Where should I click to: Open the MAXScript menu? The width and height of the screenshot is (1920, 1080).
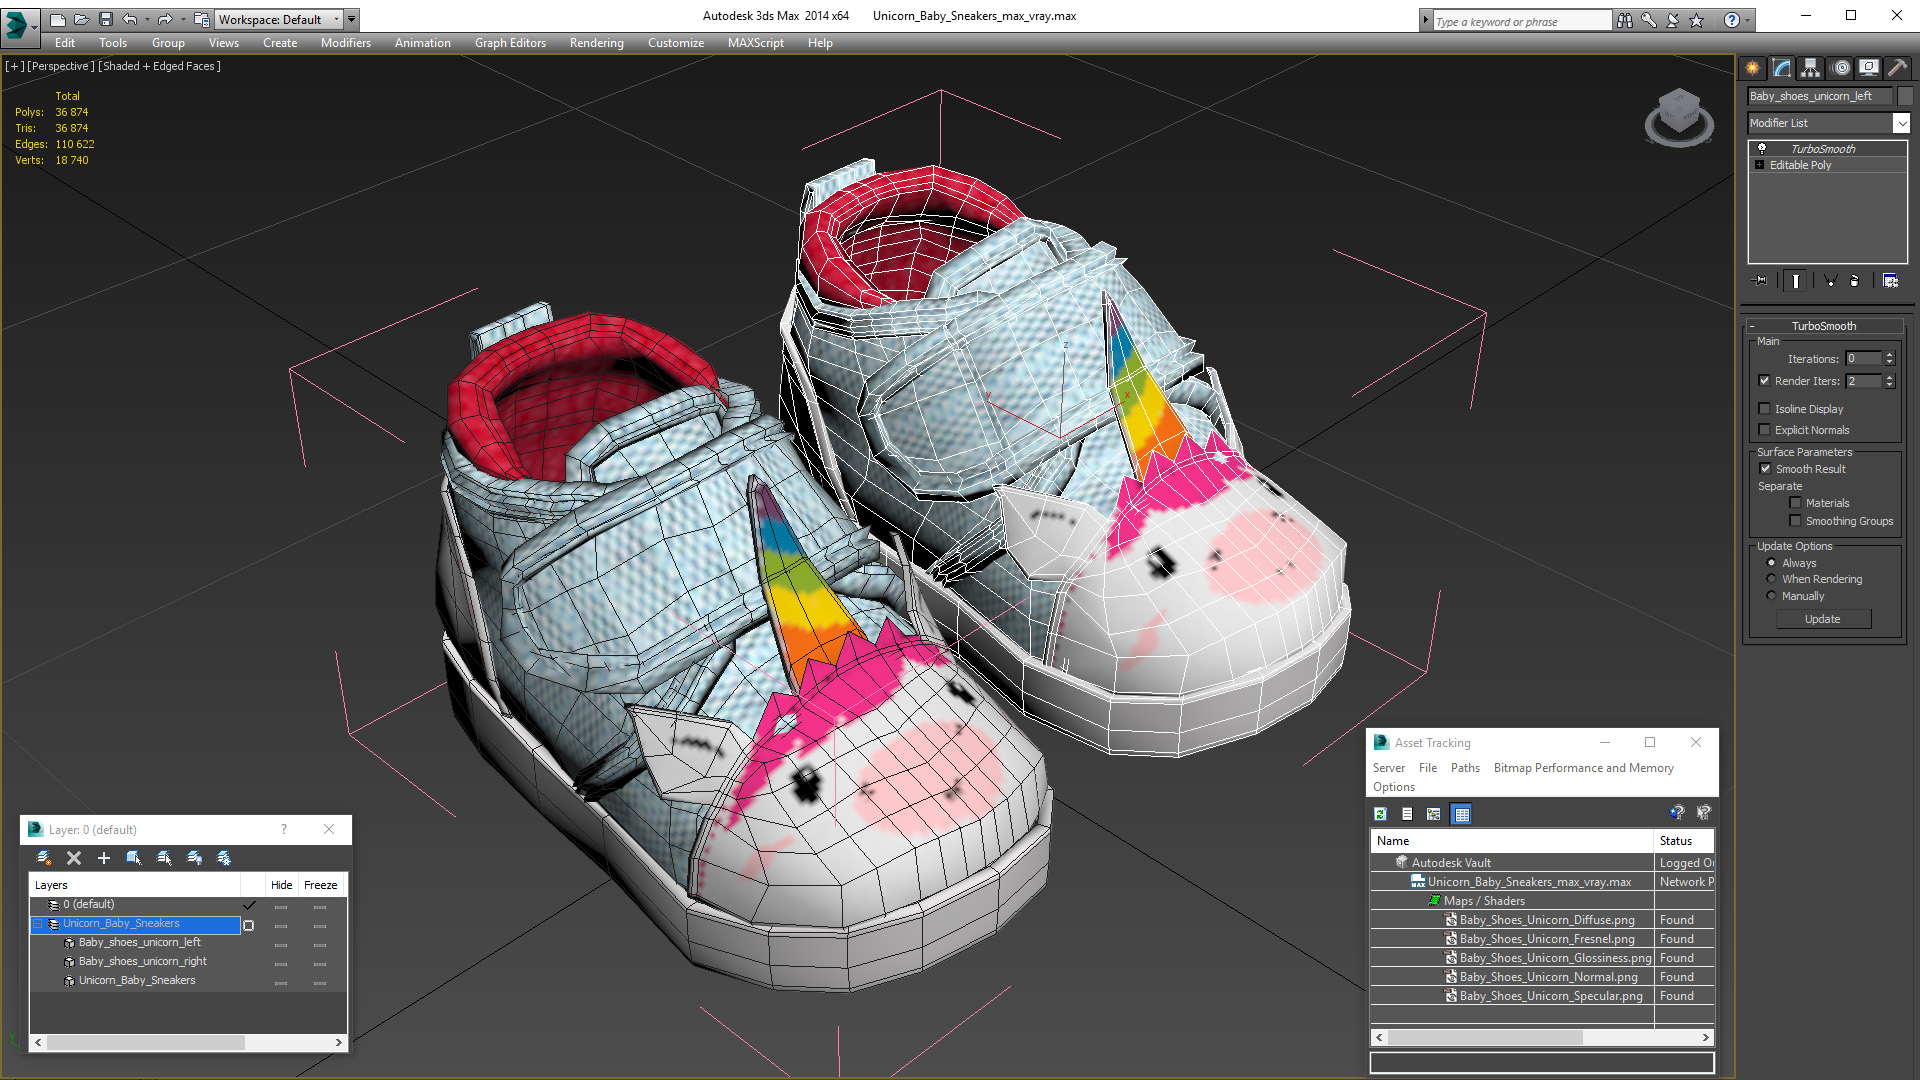point(755,43)
